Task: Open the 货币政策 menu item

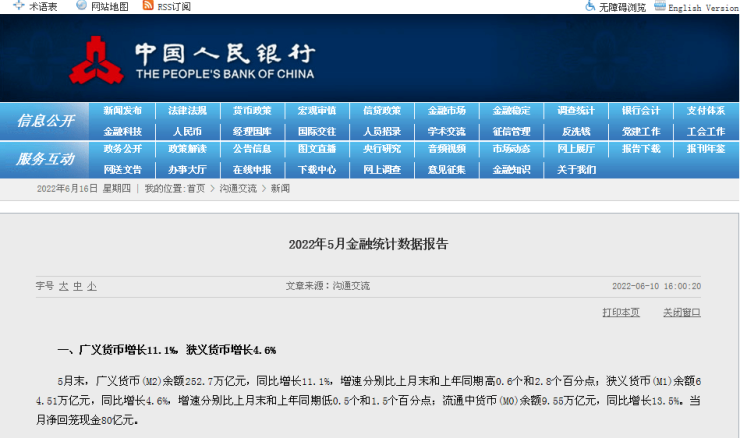Action: (x=252, y=110)
